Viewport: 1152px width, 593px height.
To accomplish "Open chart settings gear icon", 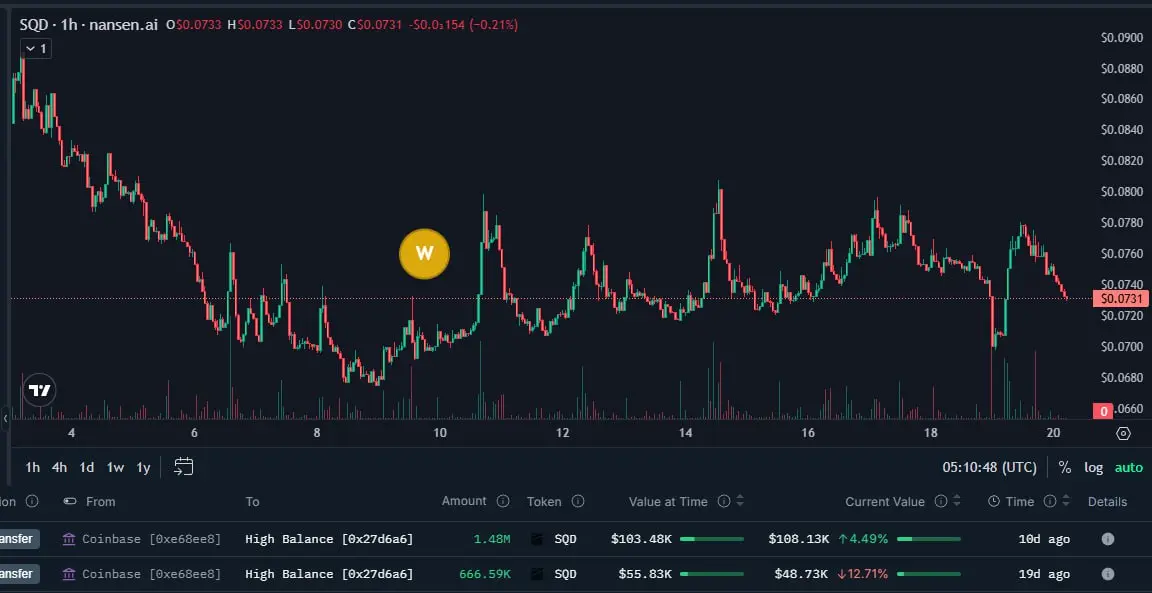I will tap(1123, 434).
